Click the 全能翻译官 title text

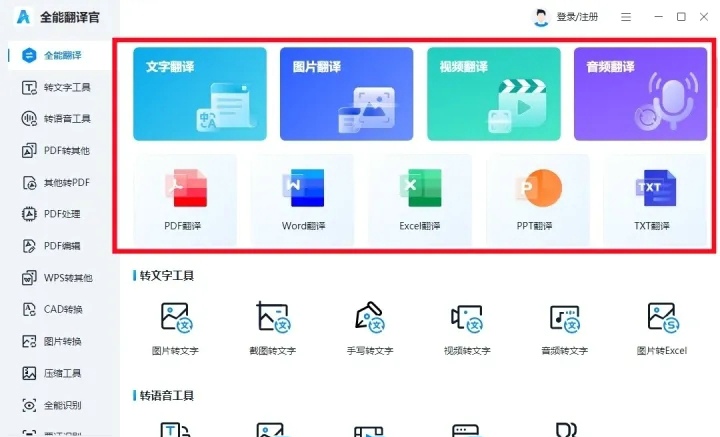click(70, 17)
